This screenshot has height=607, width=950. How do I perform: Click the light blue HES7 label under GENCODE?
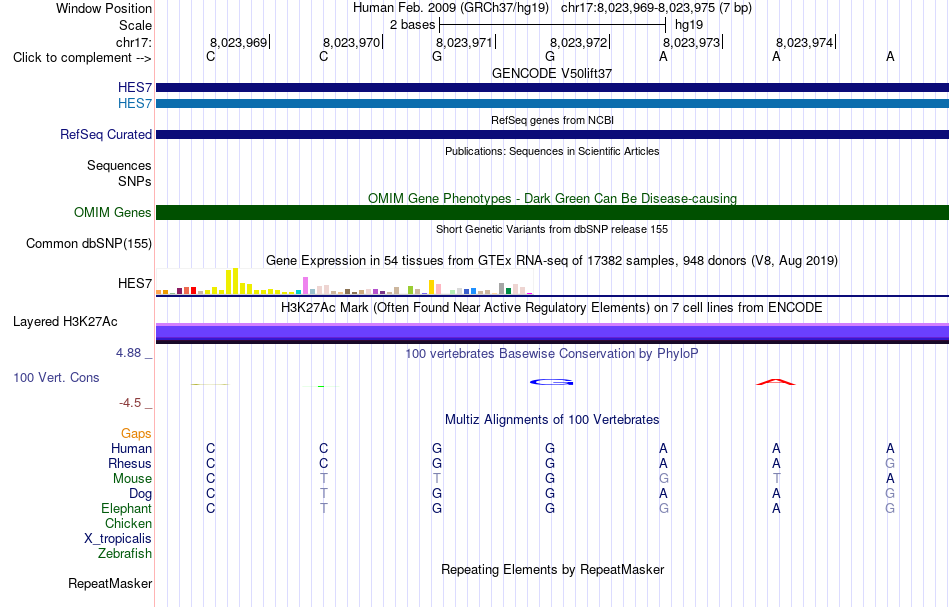[135, 104]
